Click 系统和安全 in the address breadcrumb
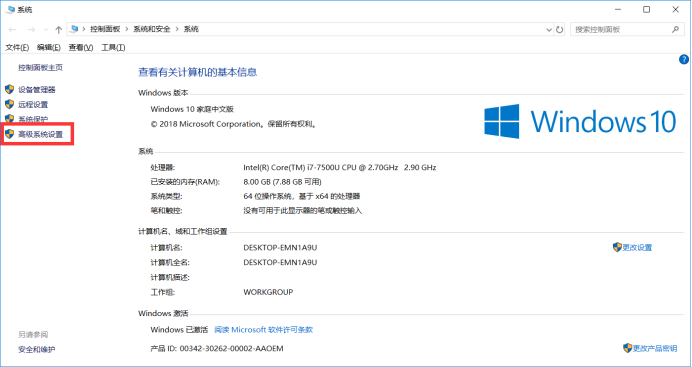The height and width of the screenshot is (367, 692). click(x=152, y=29)
